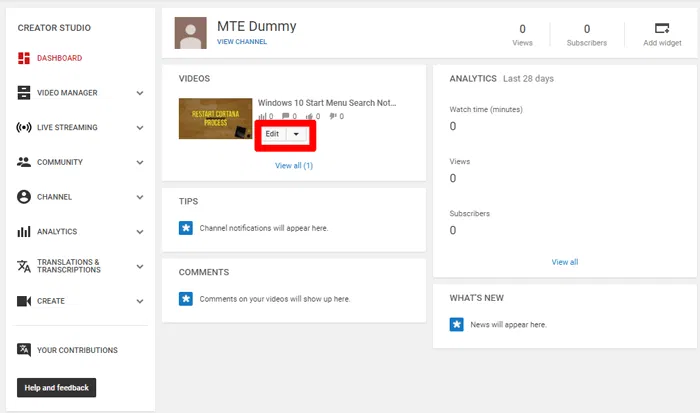The image size is (700, 413).
Task: Select Channel in the sidebar
Action: (x=54, y=197)
